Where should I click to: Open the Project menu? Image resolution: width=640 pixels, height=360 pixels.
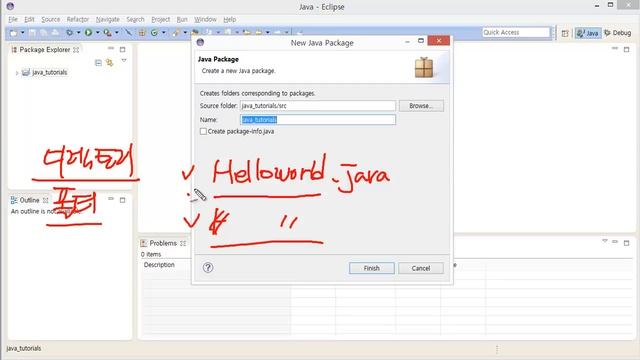160,19
